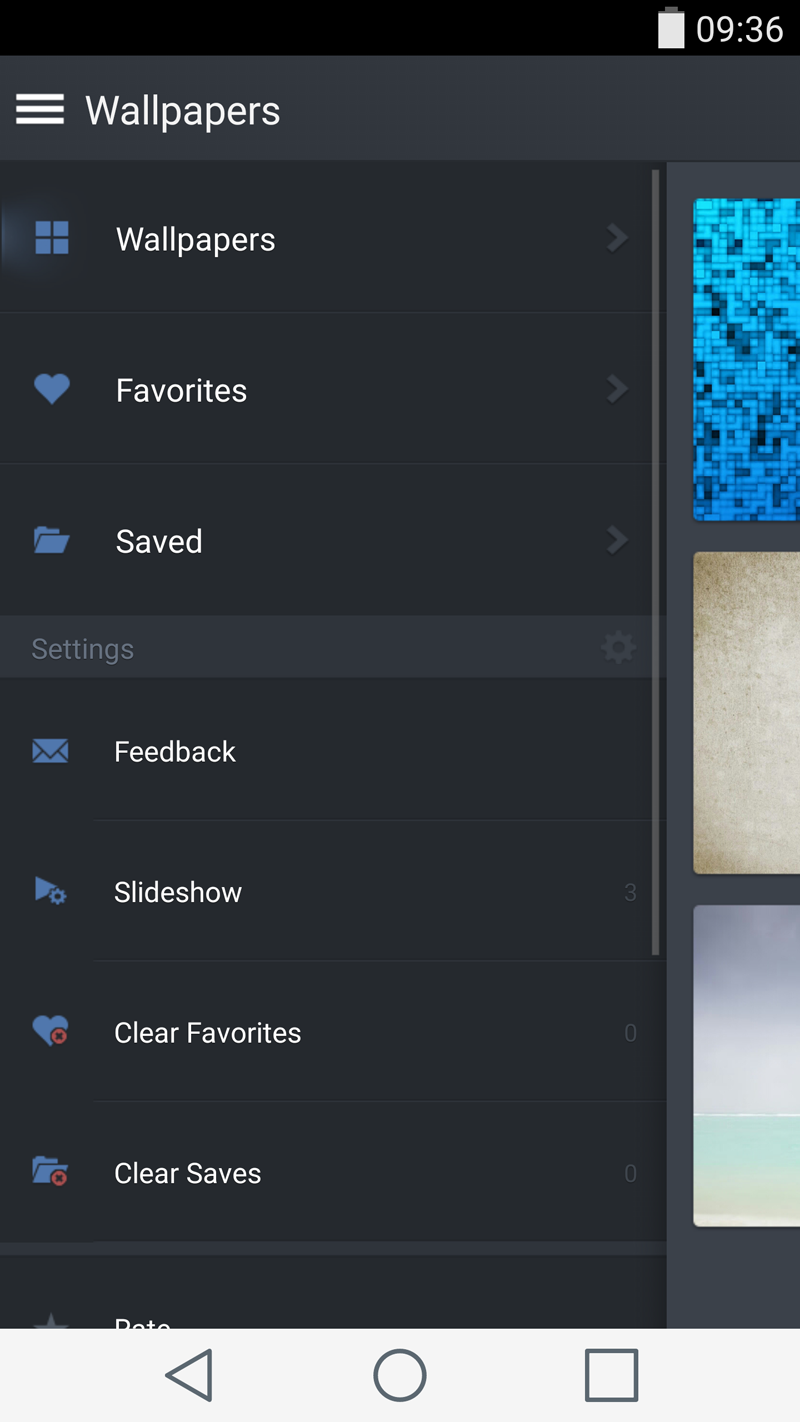Open the blue mosaic wallpaper thumbnail
Viewport: 800px width, 1422px height.
(746, 360)
